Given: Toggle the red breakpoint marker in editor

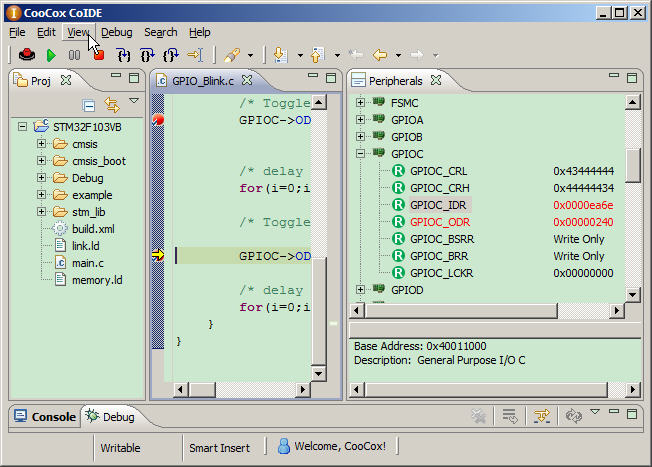Looking at the screenshot, I should point(158,120).
